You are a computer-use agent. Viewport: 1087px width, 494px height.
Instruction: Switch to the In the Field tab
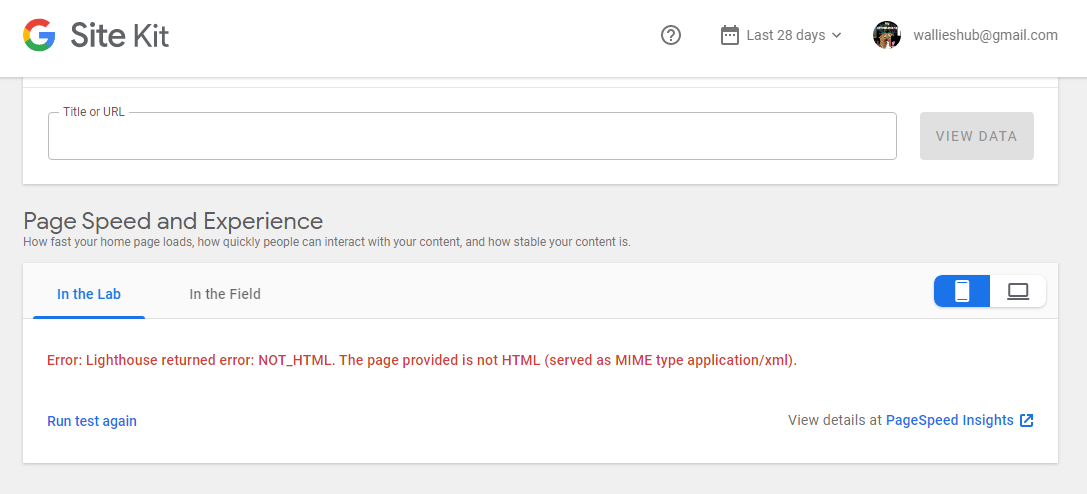pos(225,294)
